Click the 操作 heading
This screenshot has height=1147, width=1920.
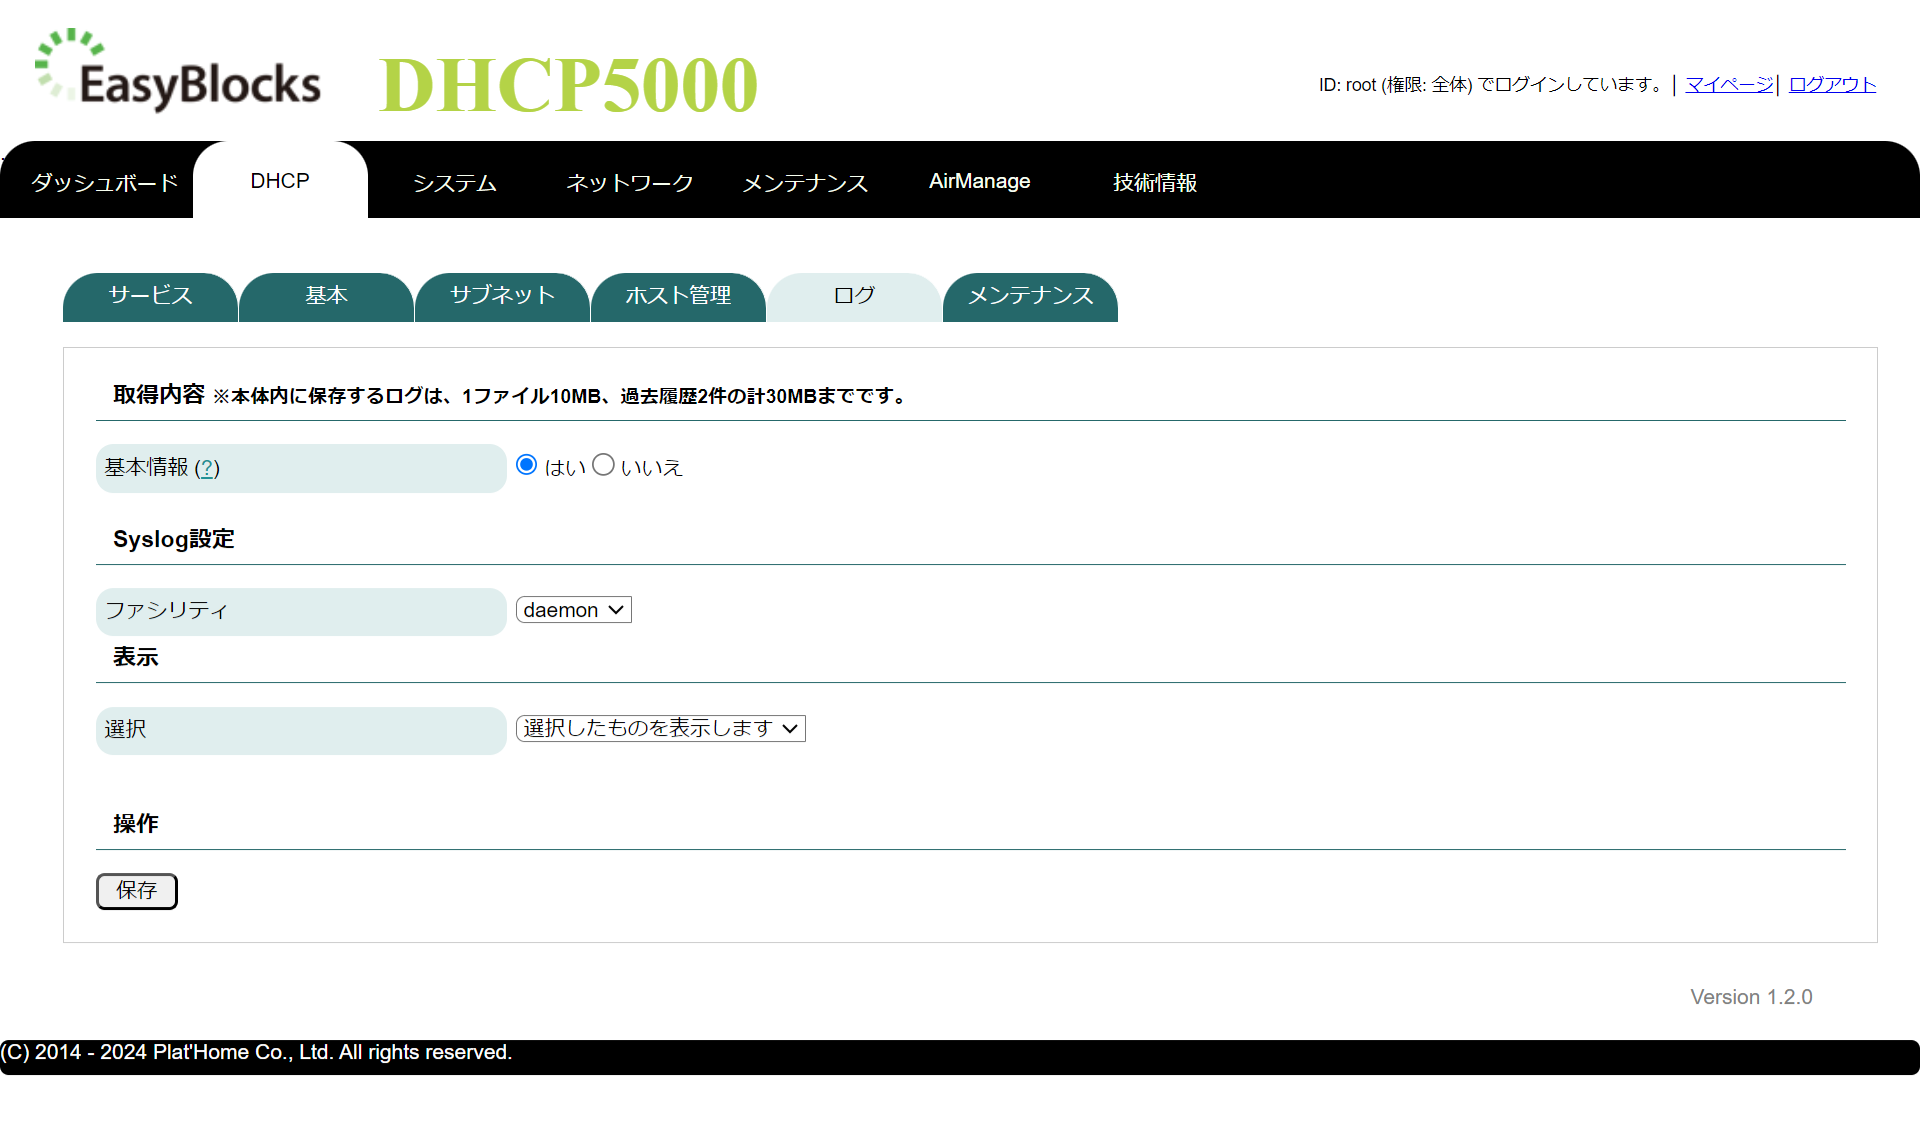tap(135, 824)
